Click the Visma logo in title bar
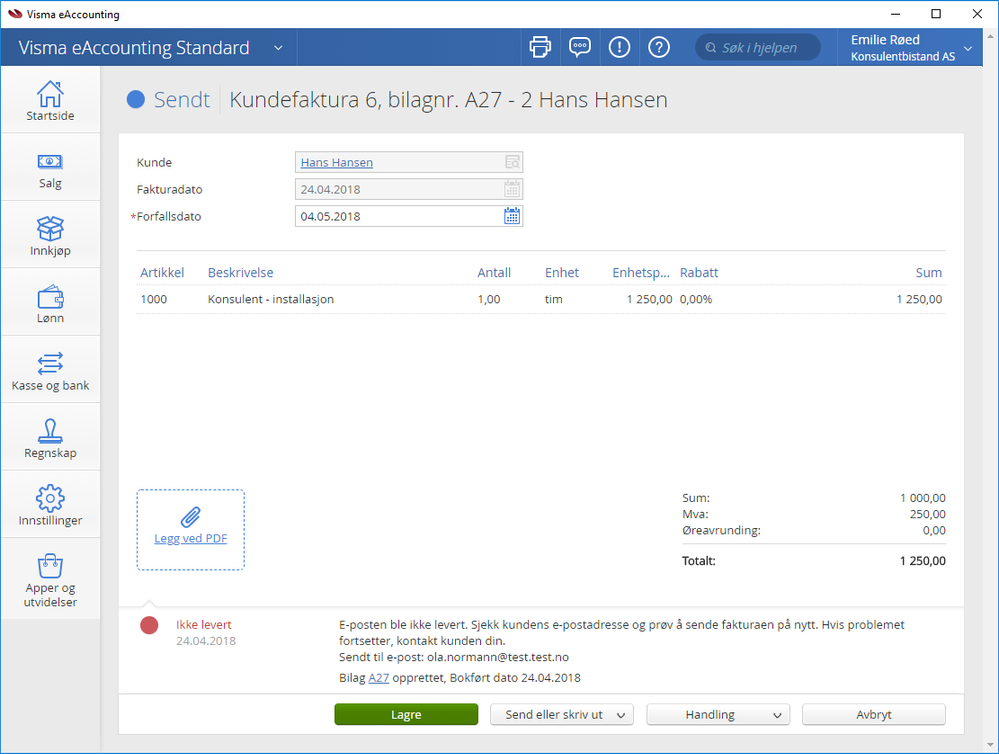 click(x=15, y=14)
